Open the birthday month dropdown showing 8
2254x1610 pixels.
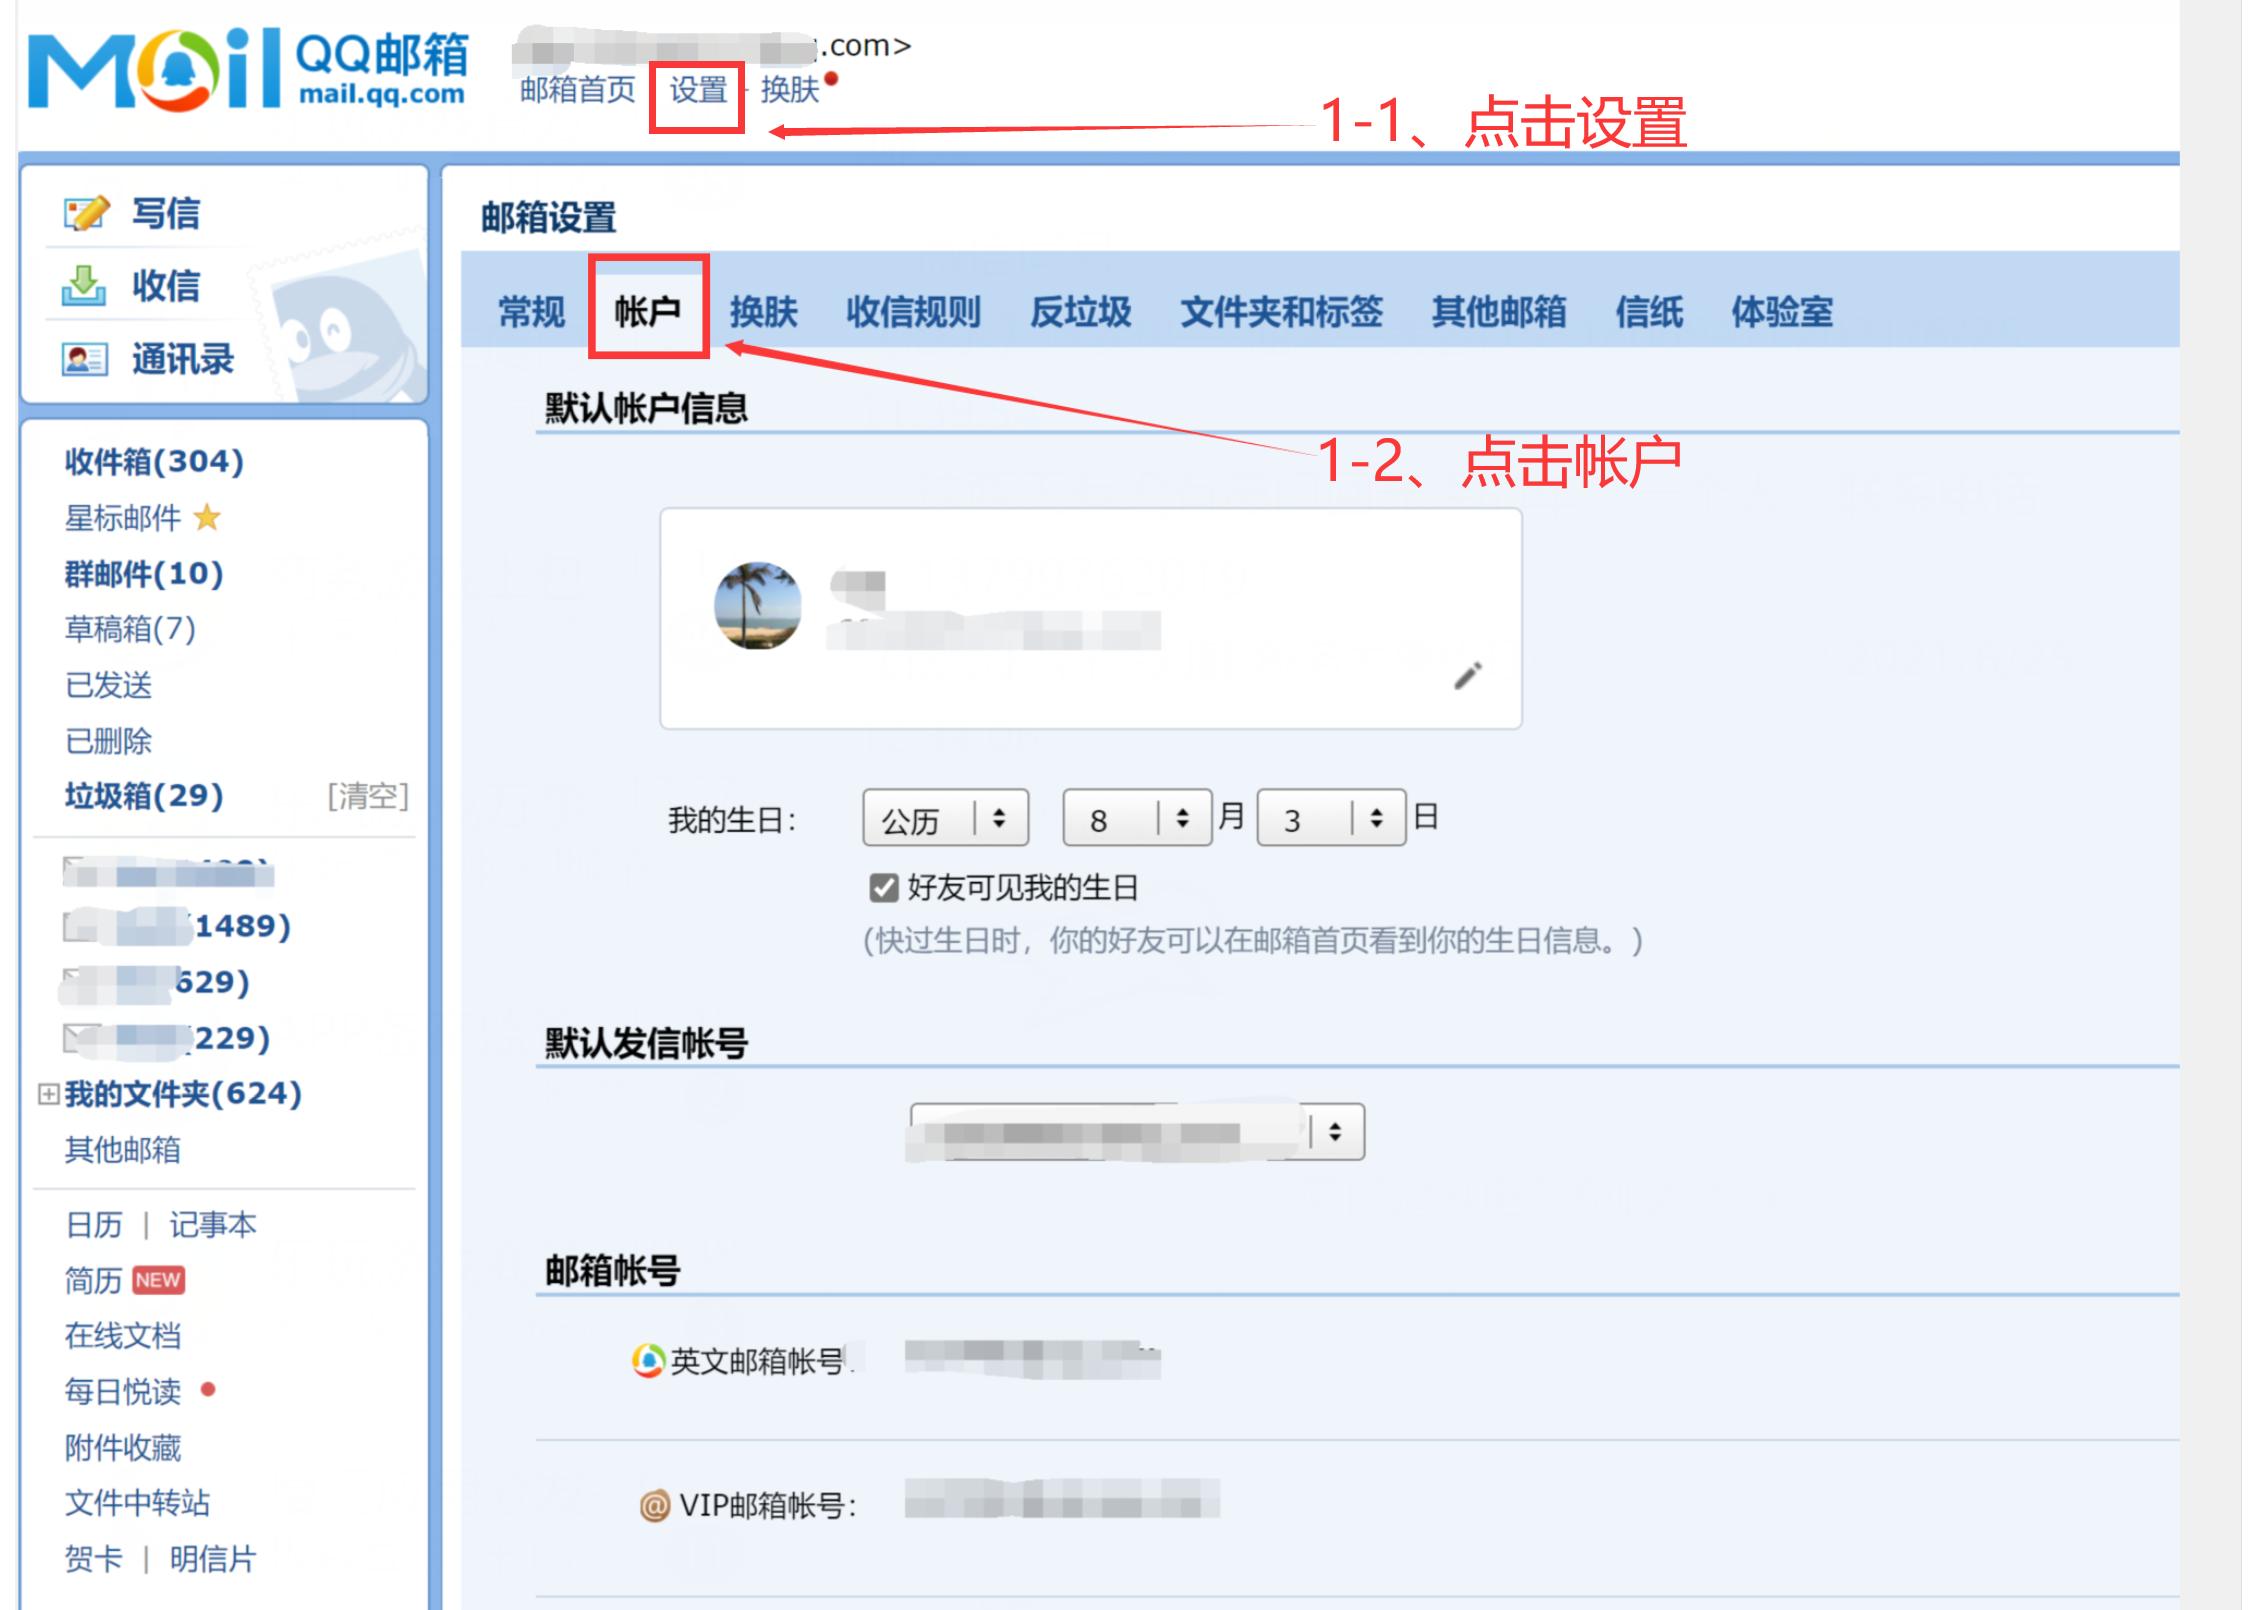tap(1135, 818)
